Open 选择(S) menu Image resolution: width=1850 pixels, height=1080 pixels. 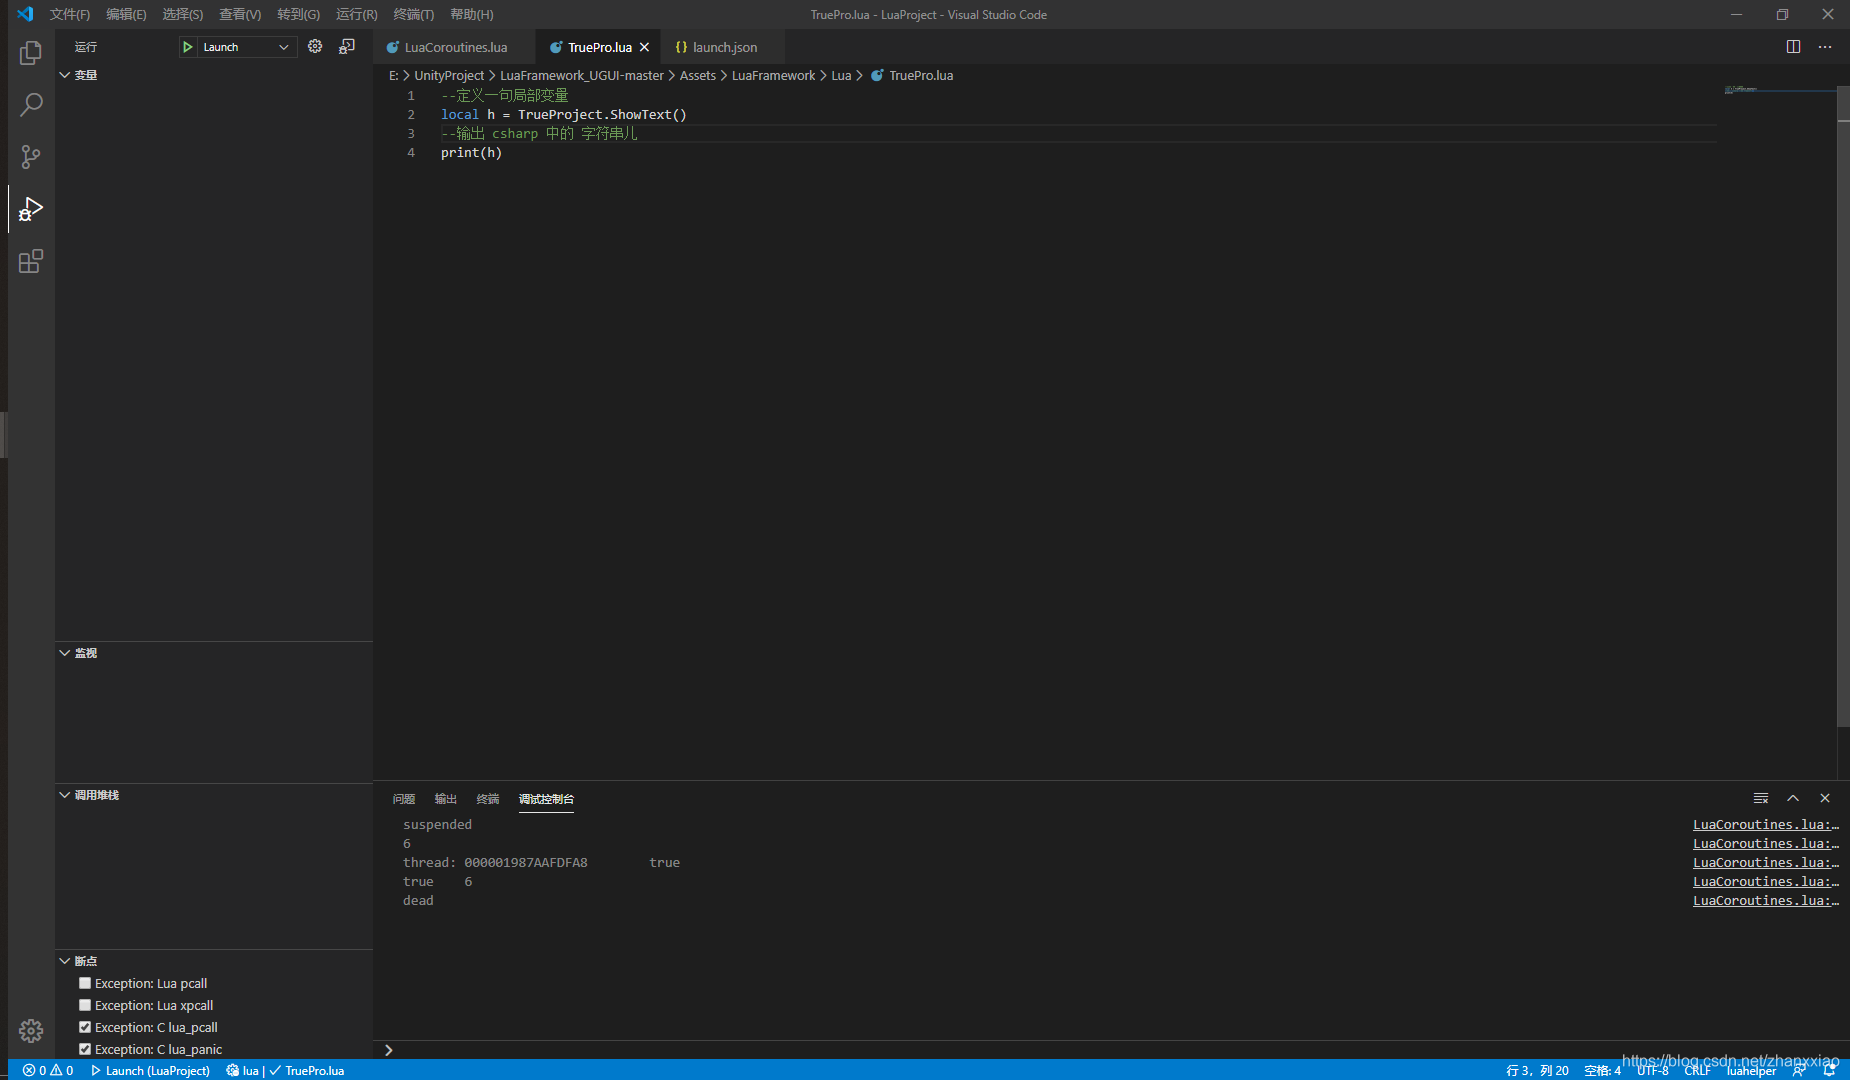183,14
